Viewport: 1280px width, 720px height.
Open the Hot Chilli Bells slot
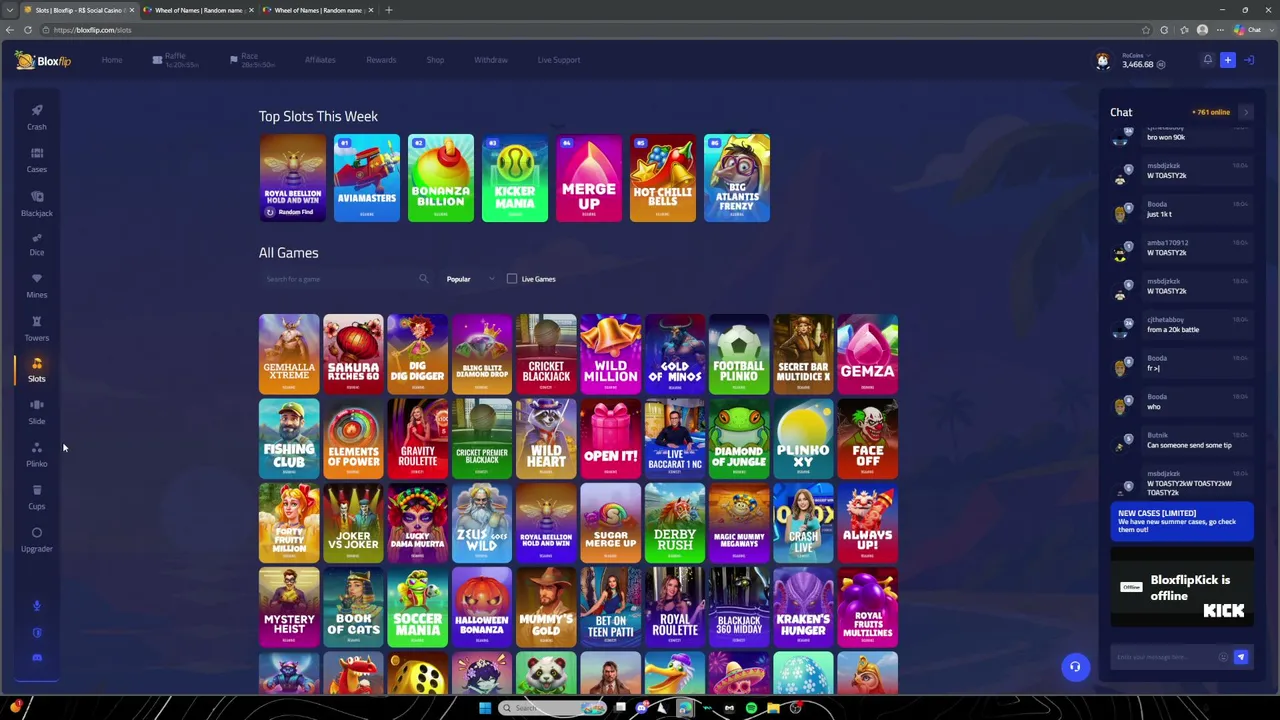pyautogui.click(x=663, y=178)
